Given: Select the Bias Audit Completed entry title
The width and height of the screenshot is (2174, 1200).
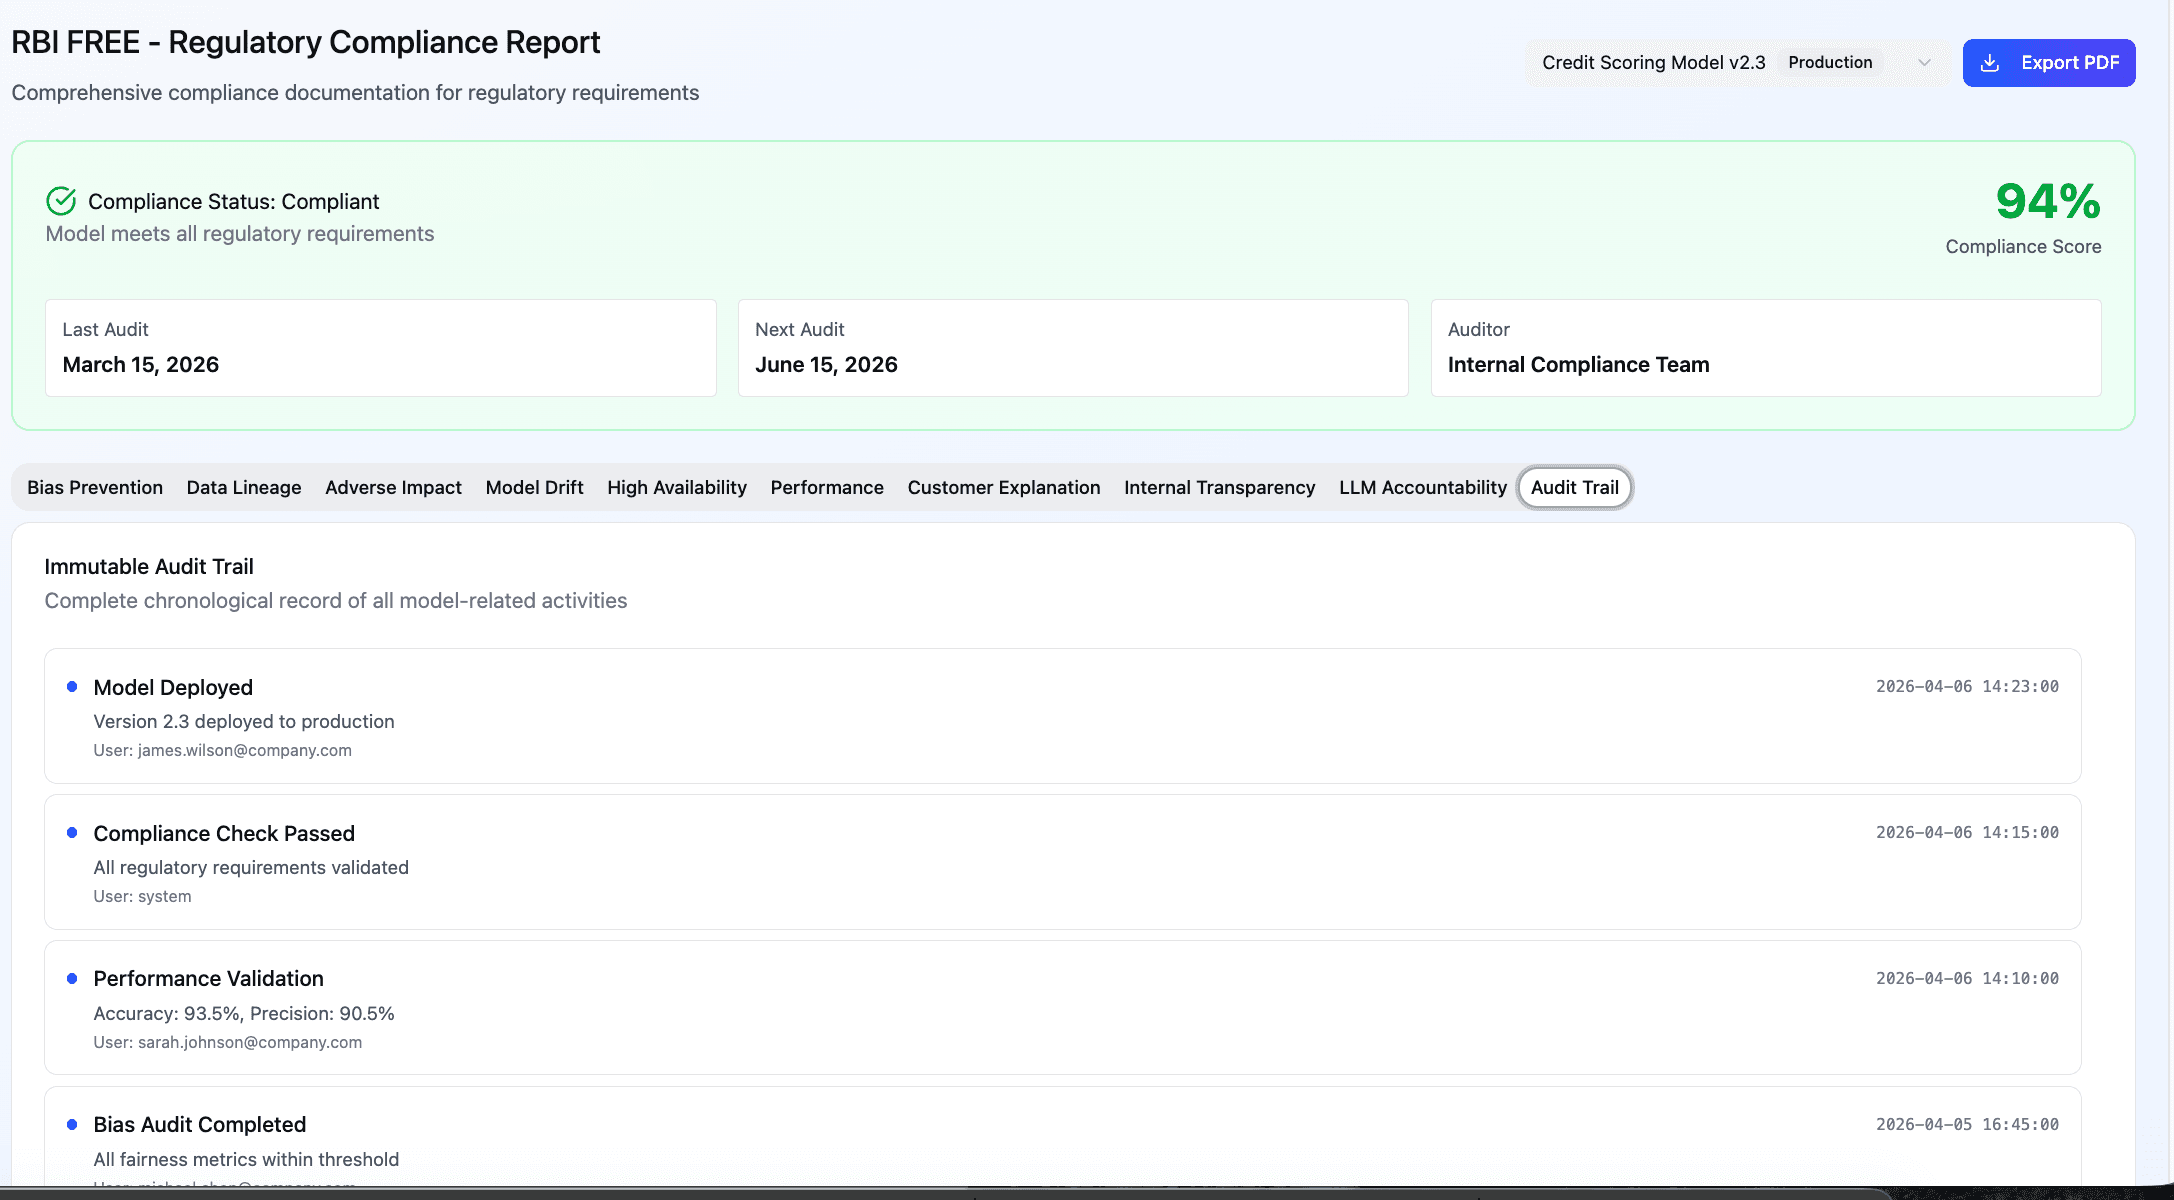Looking at the screenshot, I should [200, 1124].
